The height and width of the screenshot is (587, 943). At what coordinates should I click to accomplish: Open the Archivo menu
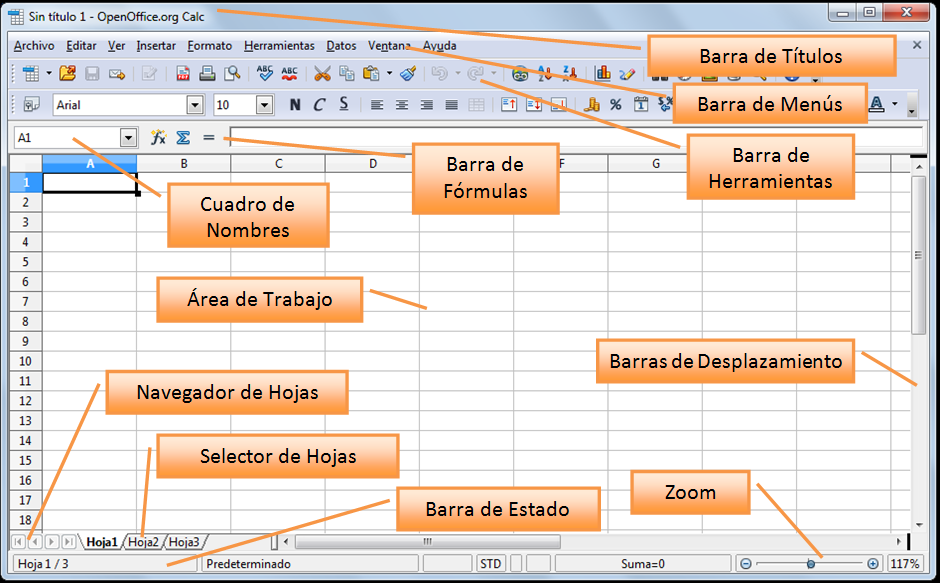click(34, 46)
